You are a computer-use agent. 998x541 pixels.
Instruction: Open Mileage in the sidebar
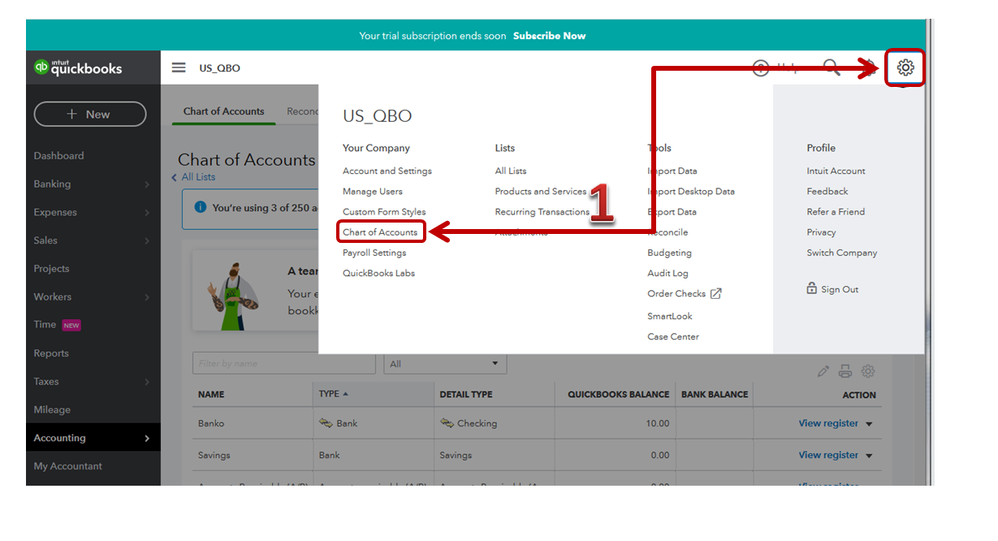click(x=52, y=410)
